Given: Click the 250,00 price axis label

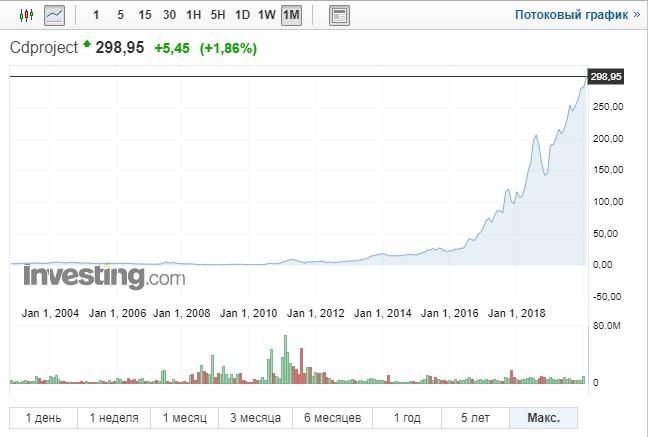Looking at the screenshot, I should tap(608, 107).
